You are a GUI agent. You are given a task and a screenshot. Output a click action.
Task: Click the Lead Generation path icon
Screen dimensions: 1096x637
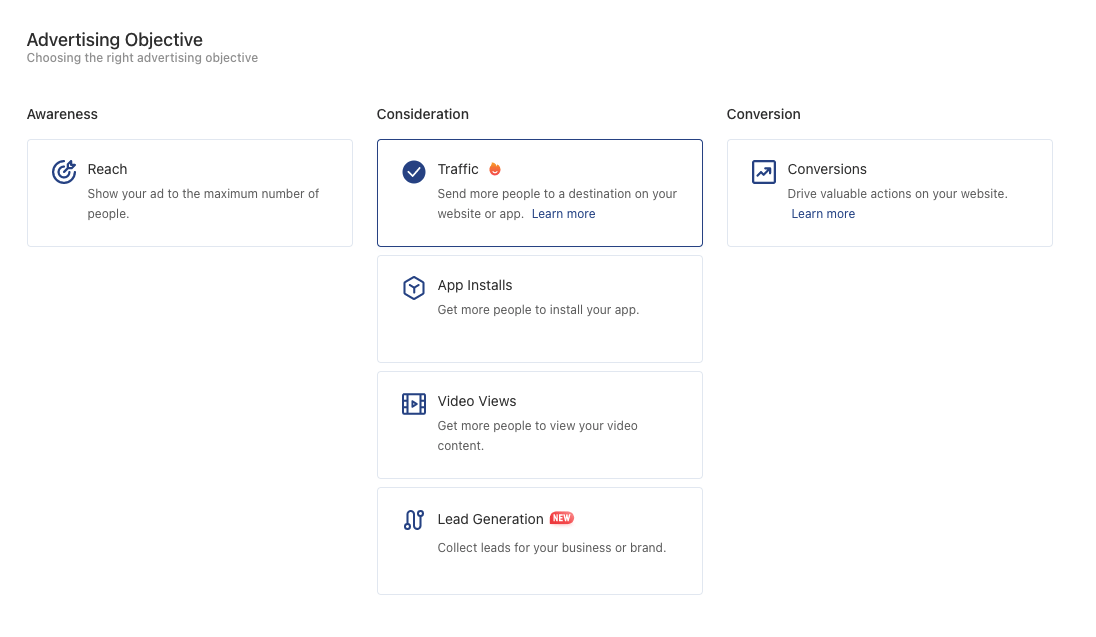point(414,520)
